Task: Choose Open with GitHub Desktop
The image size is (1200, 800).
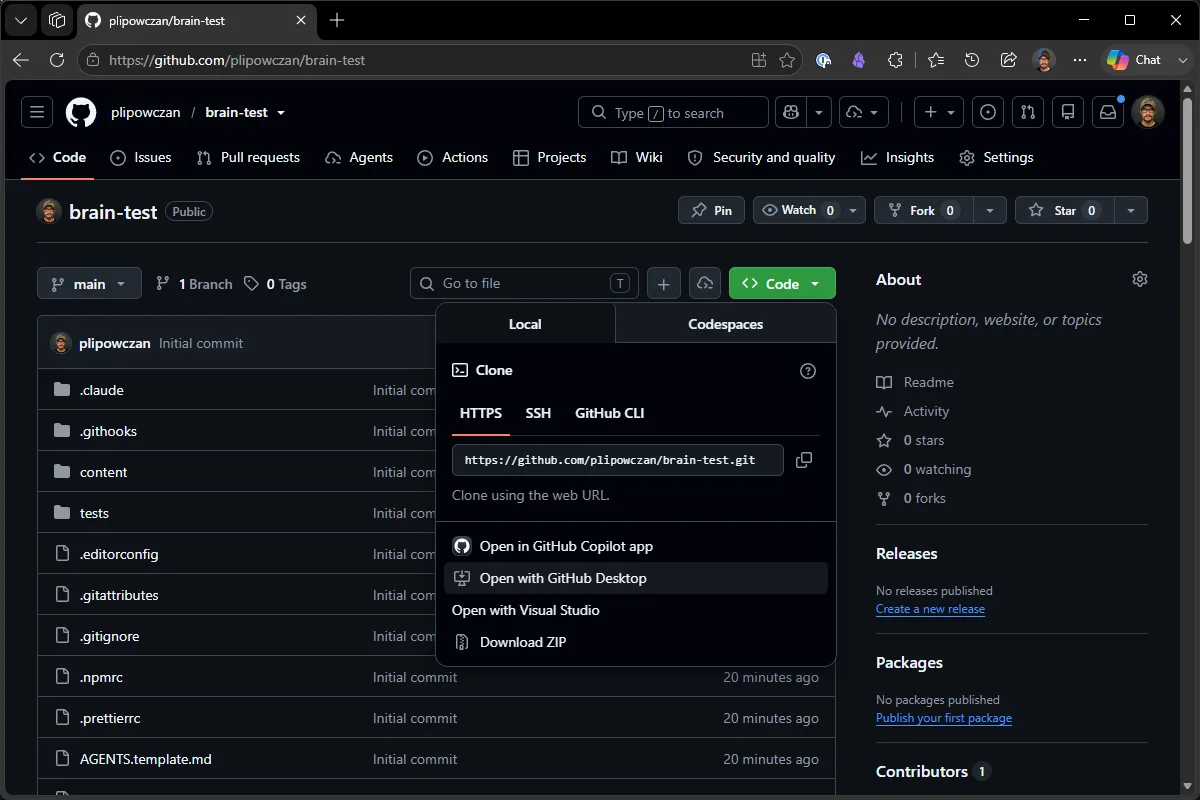Action: tap(636, 578)
